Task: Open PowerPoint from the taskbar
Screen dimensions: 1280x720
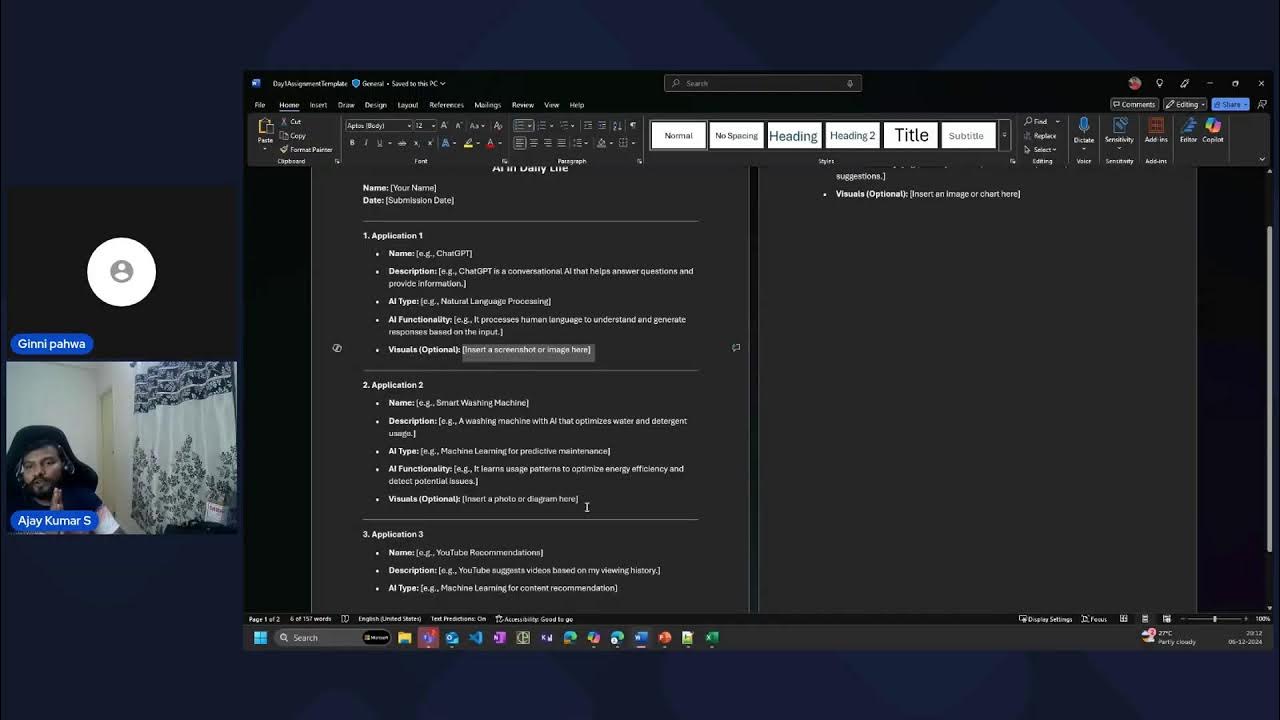Action: point(665,637)
